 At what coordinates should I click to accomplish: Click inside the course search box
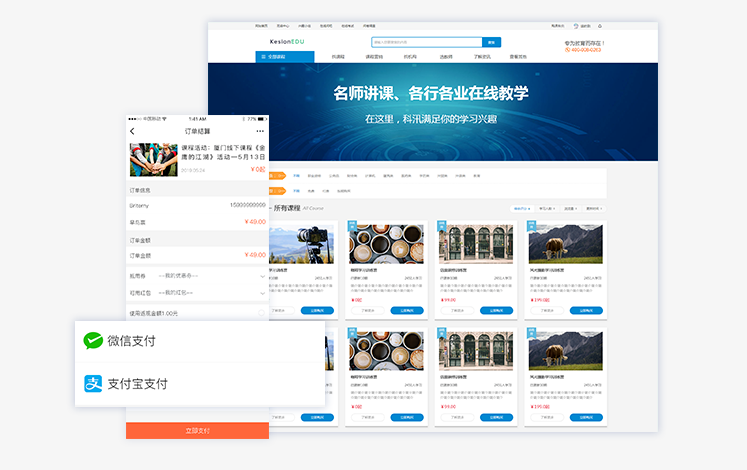tap(425, 43)
